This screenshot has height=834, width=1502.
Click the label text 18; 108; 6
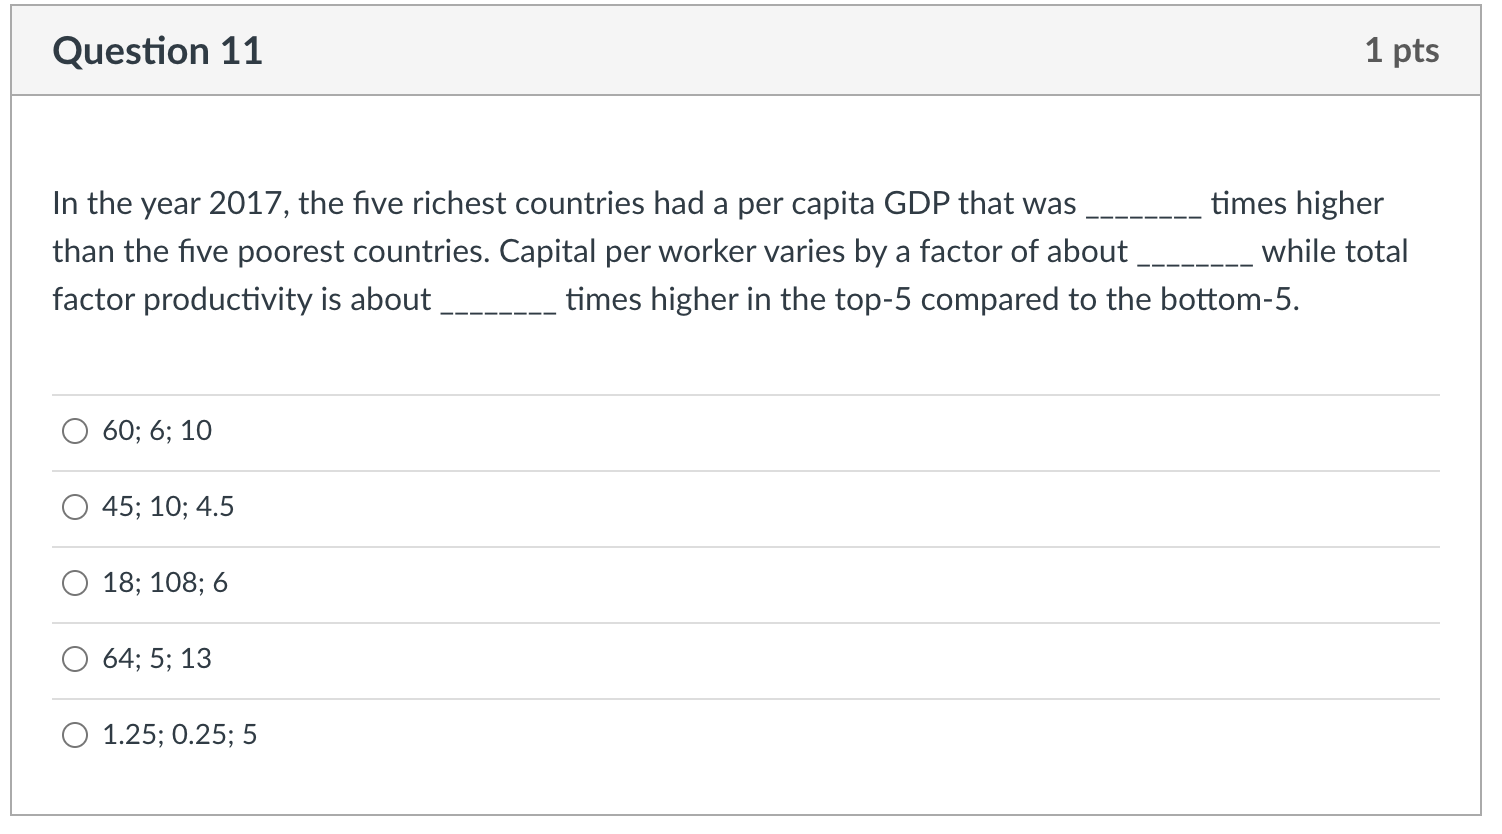[x=165, y=583]
